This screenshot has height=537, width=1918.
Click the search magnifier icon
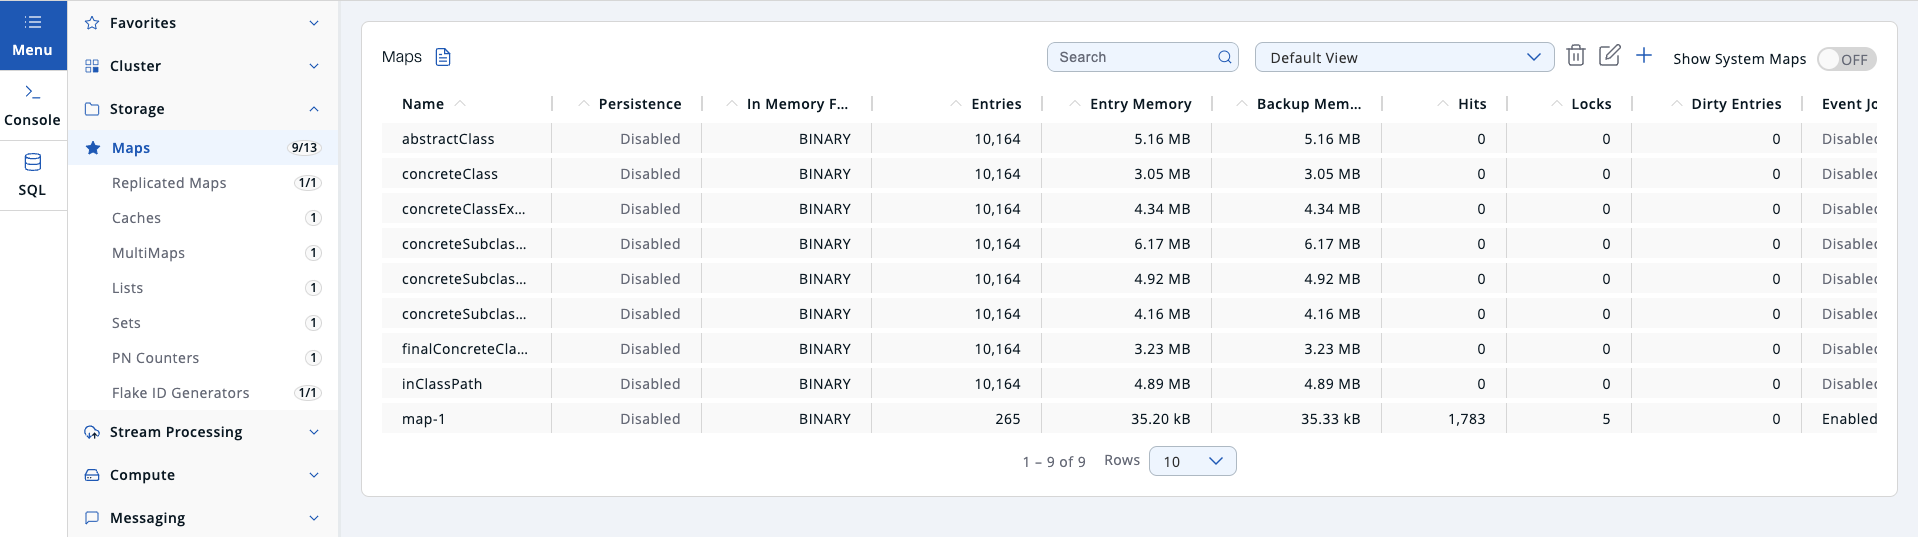(x=1224, y=57)
